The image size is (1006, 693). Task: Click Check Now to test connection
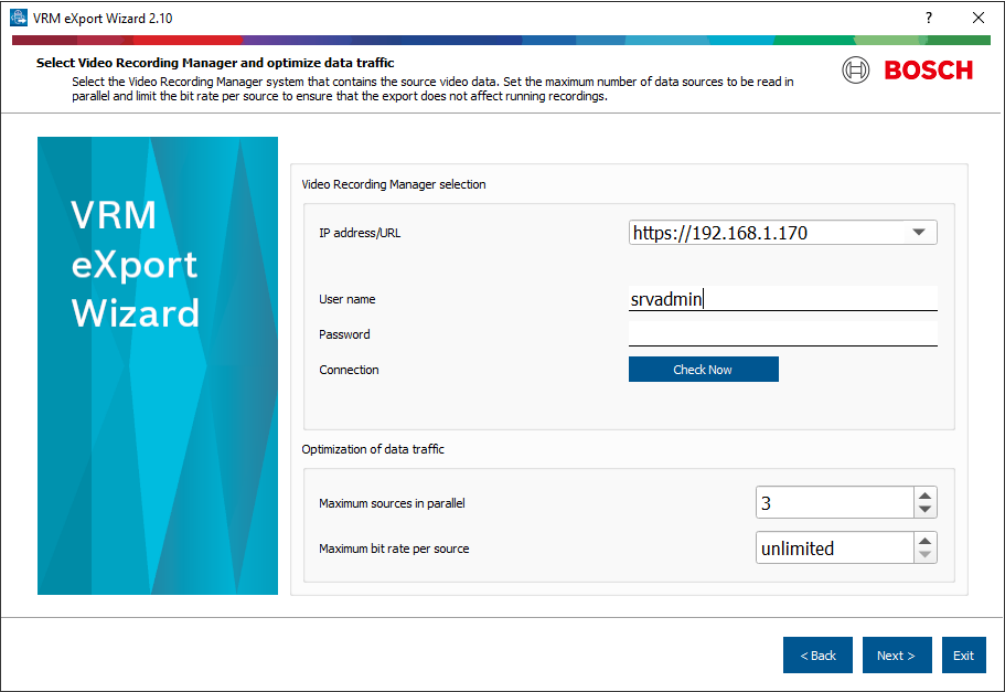[703, 369]
